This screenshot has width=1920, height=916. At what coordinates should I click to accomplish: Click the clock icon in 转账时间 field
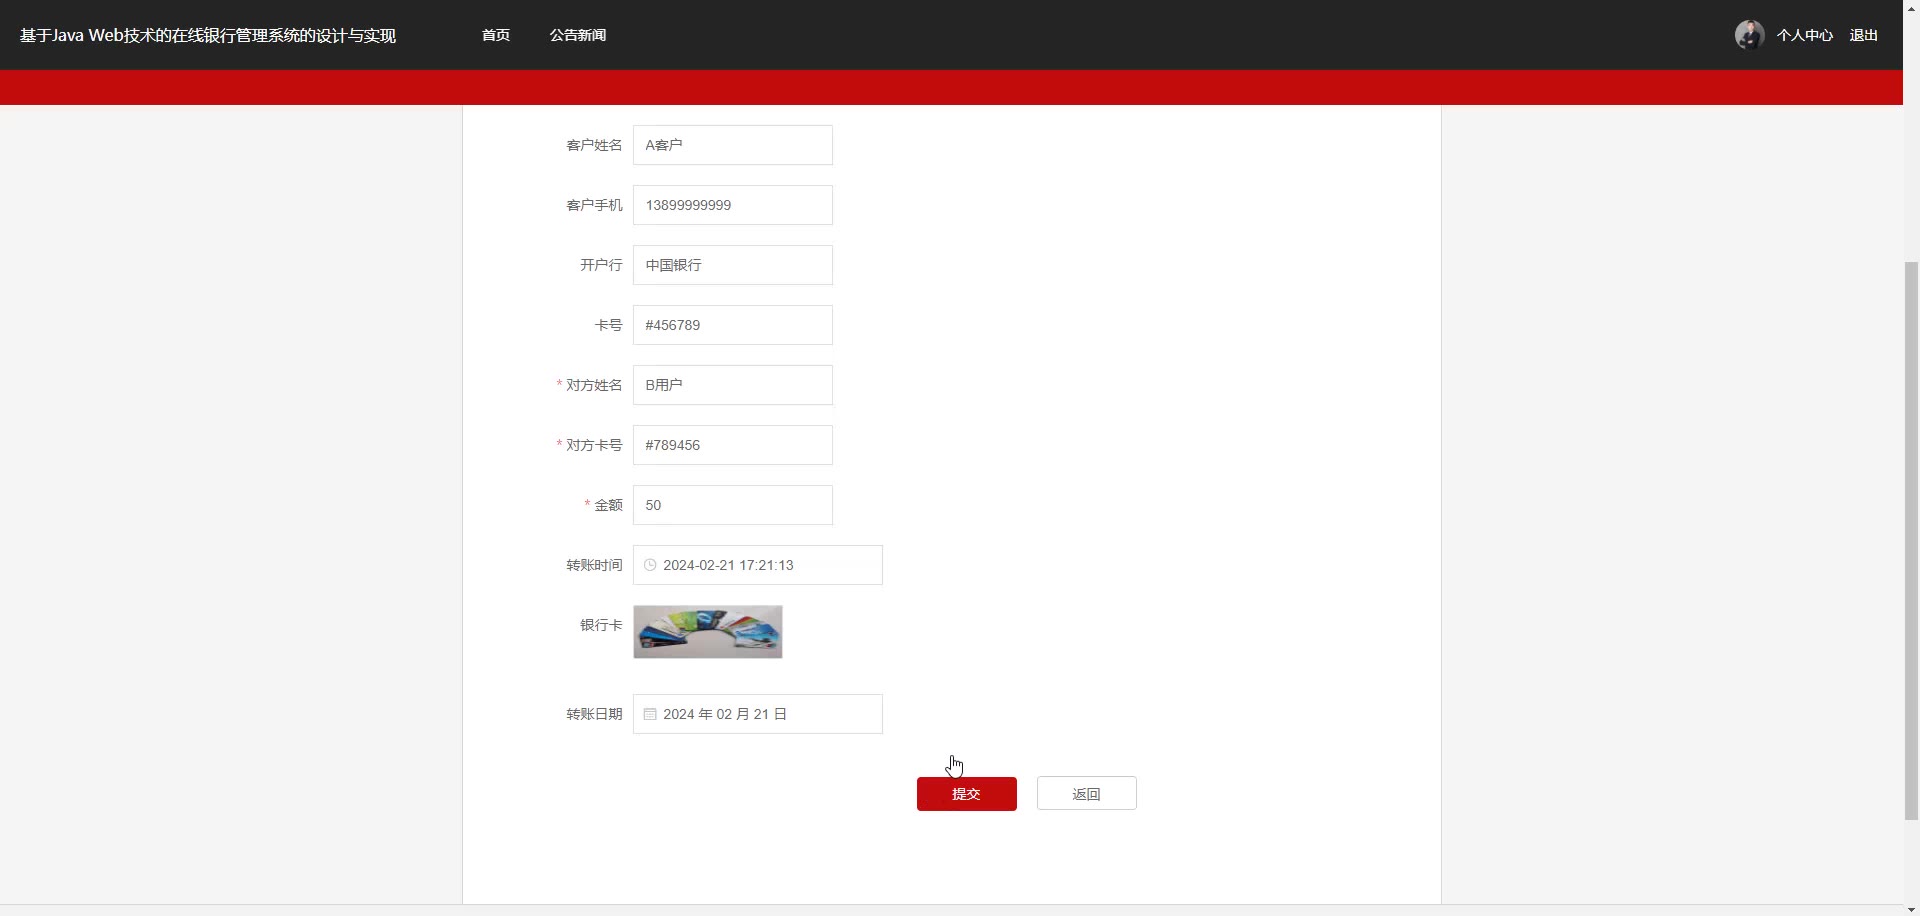pyautogui.click(x=650, y=565)
